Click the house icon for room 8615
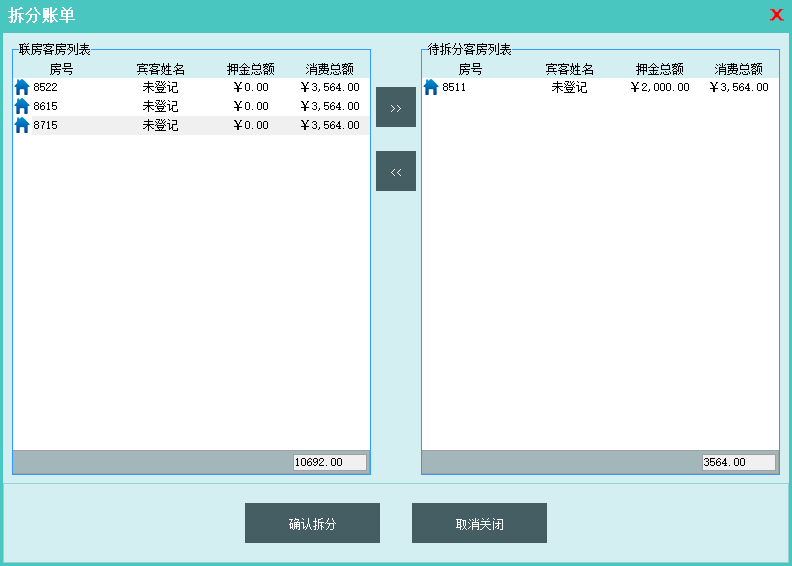 point(22,106)
